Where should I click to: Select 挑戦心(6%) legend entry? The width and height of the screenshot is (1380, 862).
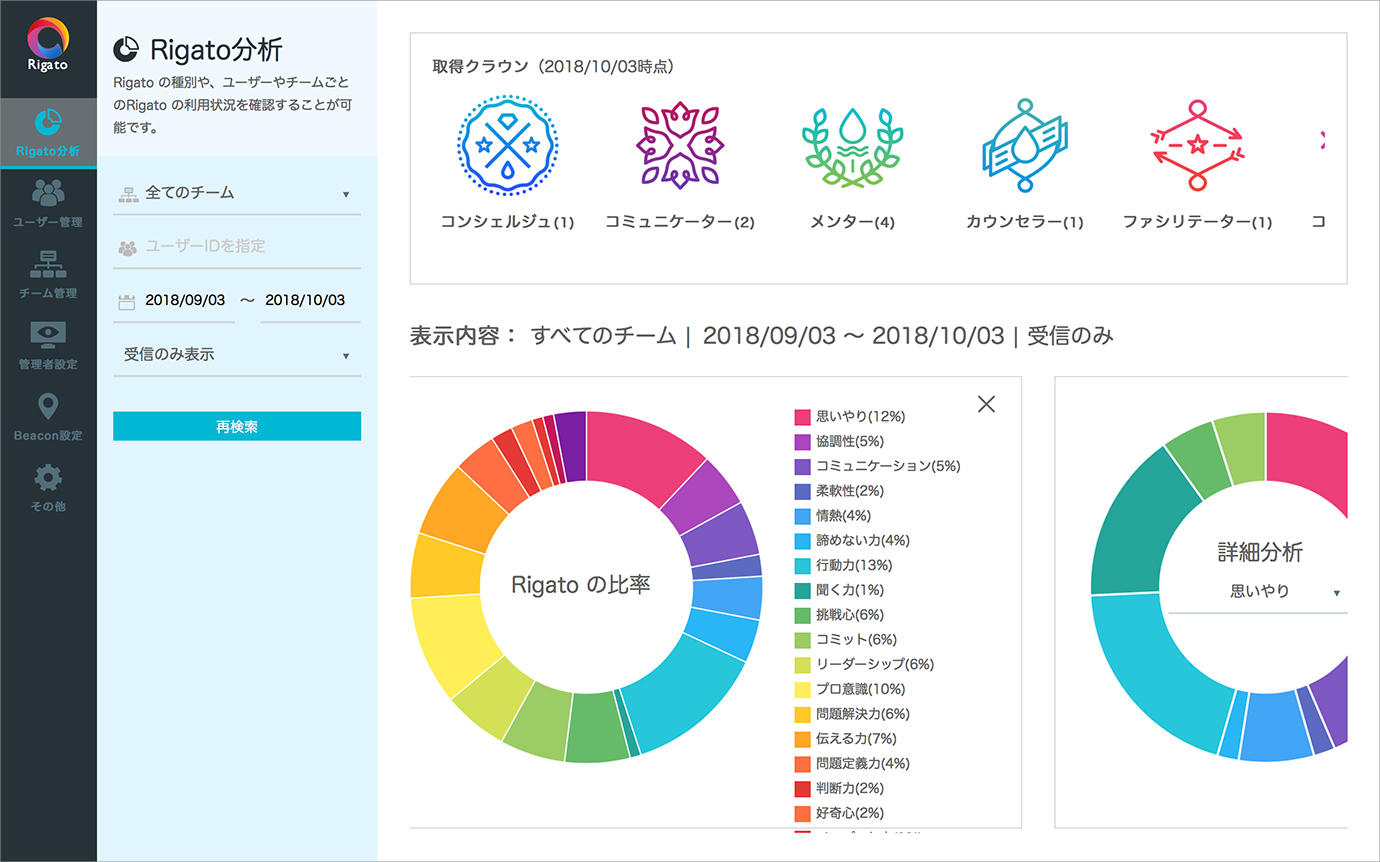839,615
